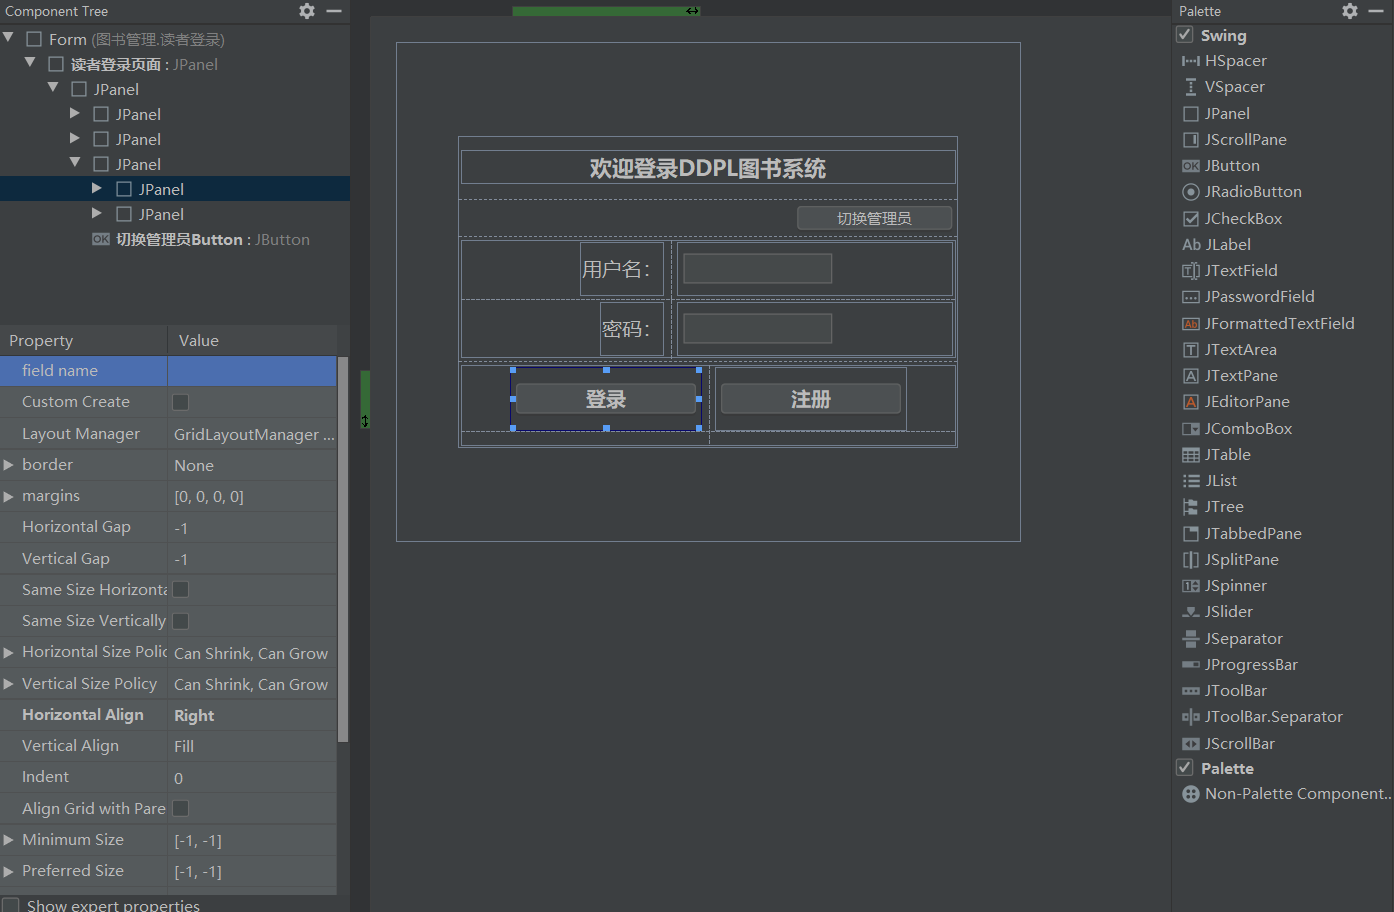The width and height of the screenshot is (1394, 912).
Task: Select the JComboBox component in the Palette
Action: click(1246, 428)
